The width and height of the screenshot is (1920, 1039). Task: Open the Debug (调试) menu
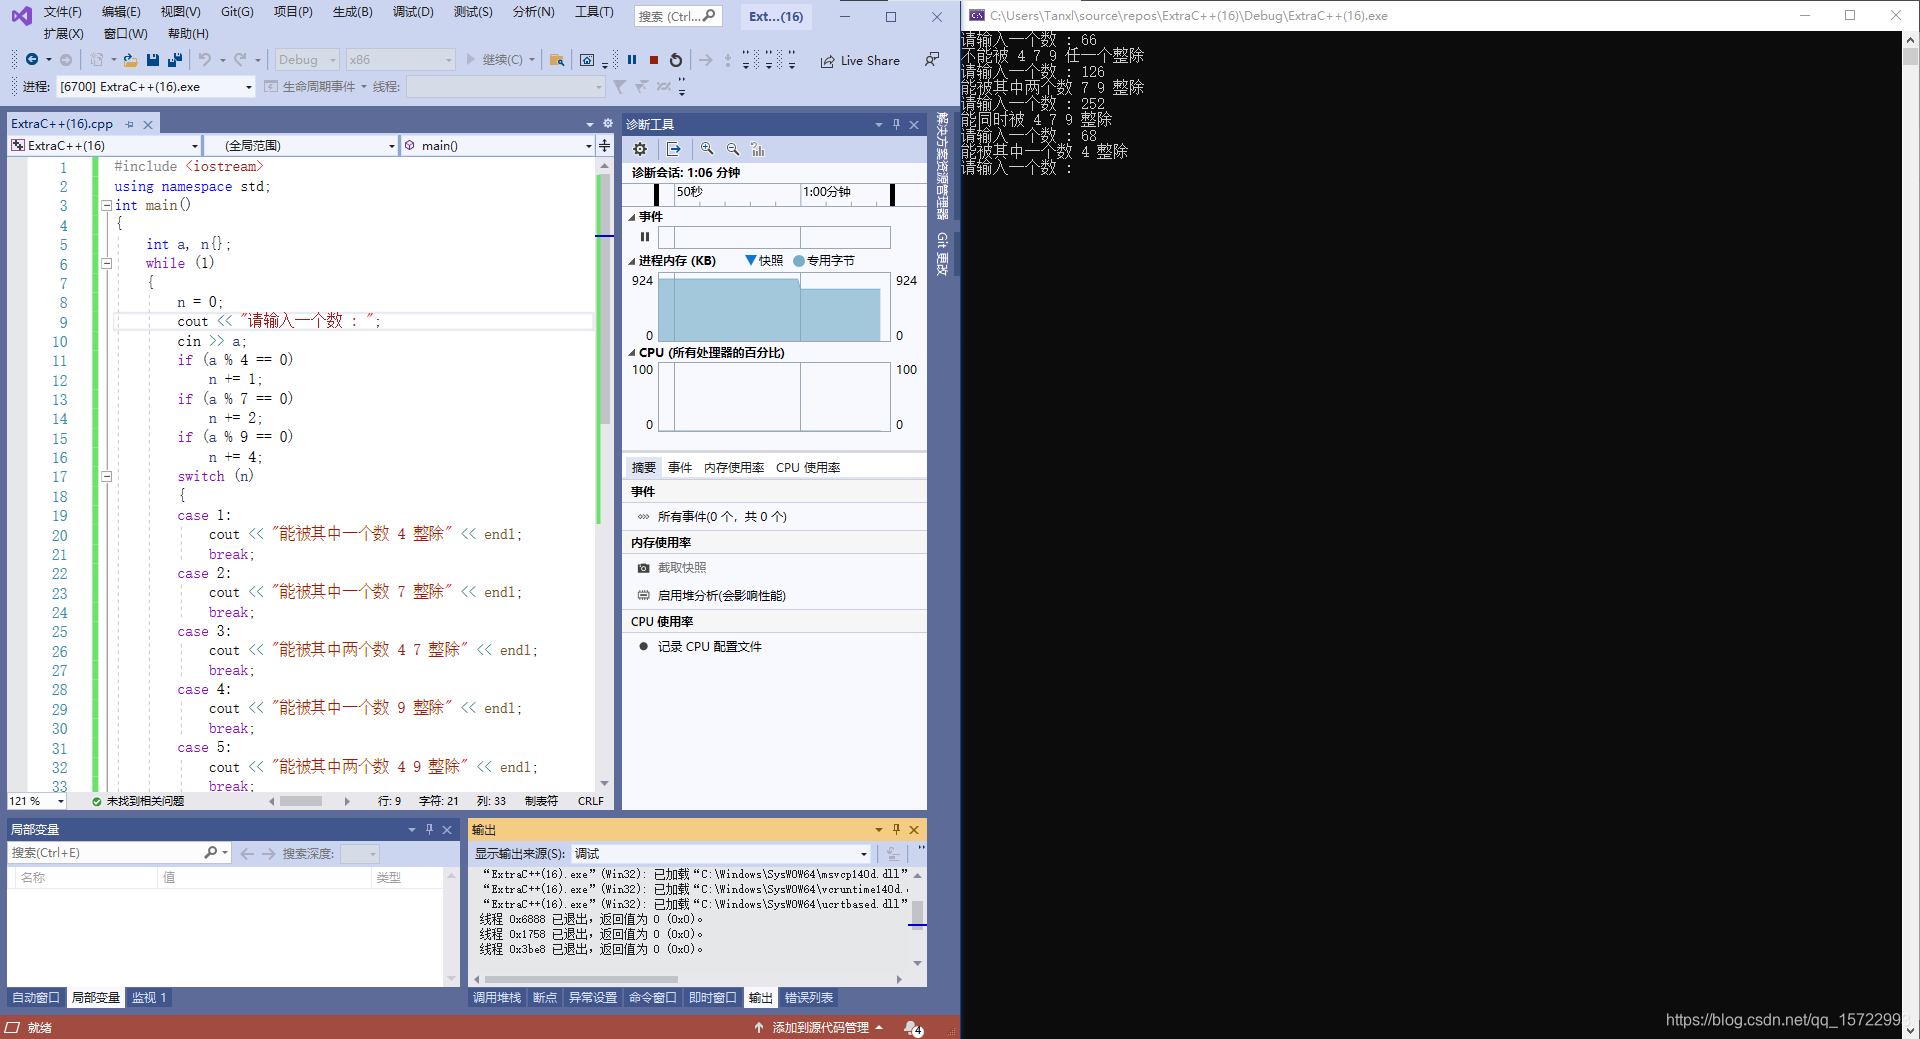click(413, 12)
